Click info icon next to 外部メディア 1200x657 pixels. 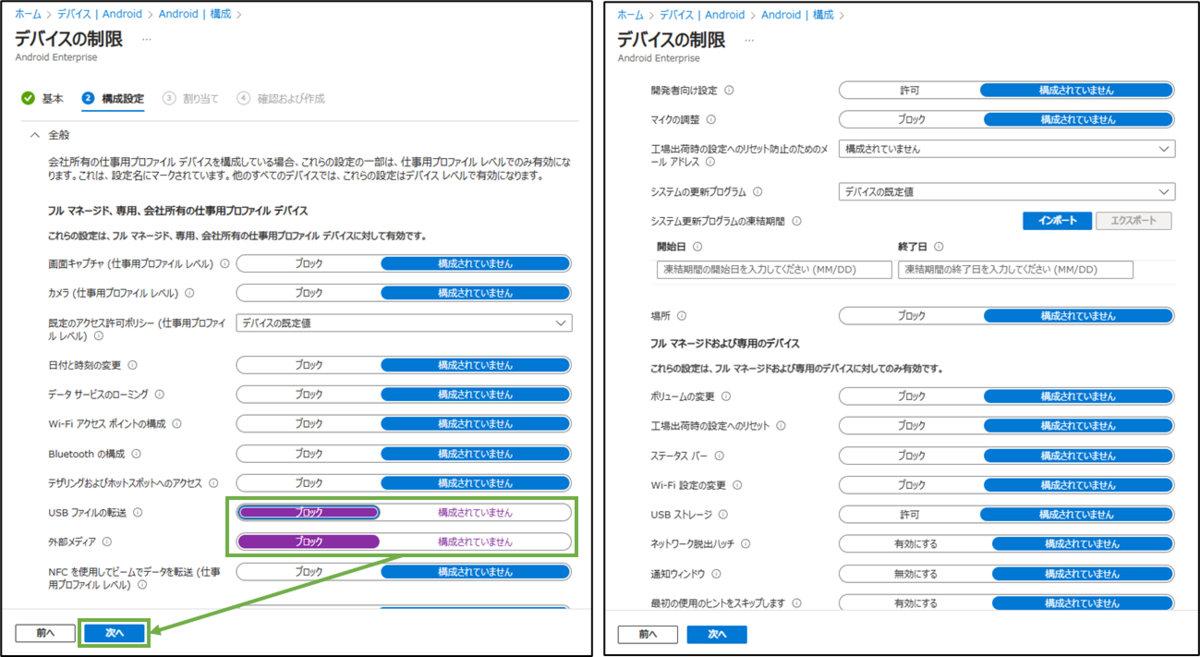(x=108, y=542)
